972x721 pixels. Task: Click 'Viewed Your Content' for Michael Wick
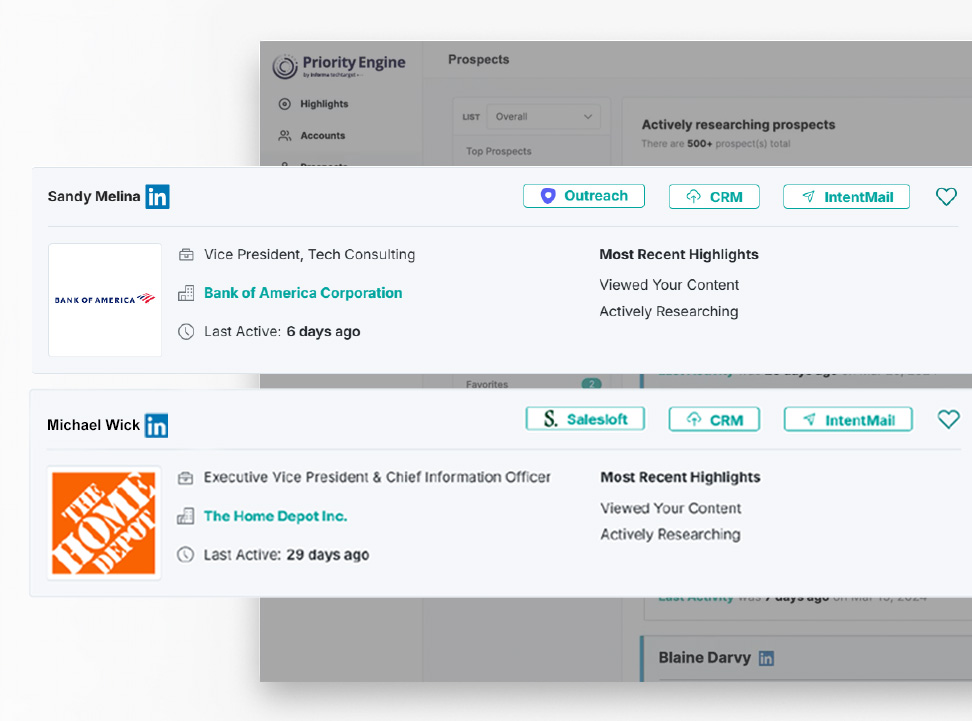[x=671, y=508]
